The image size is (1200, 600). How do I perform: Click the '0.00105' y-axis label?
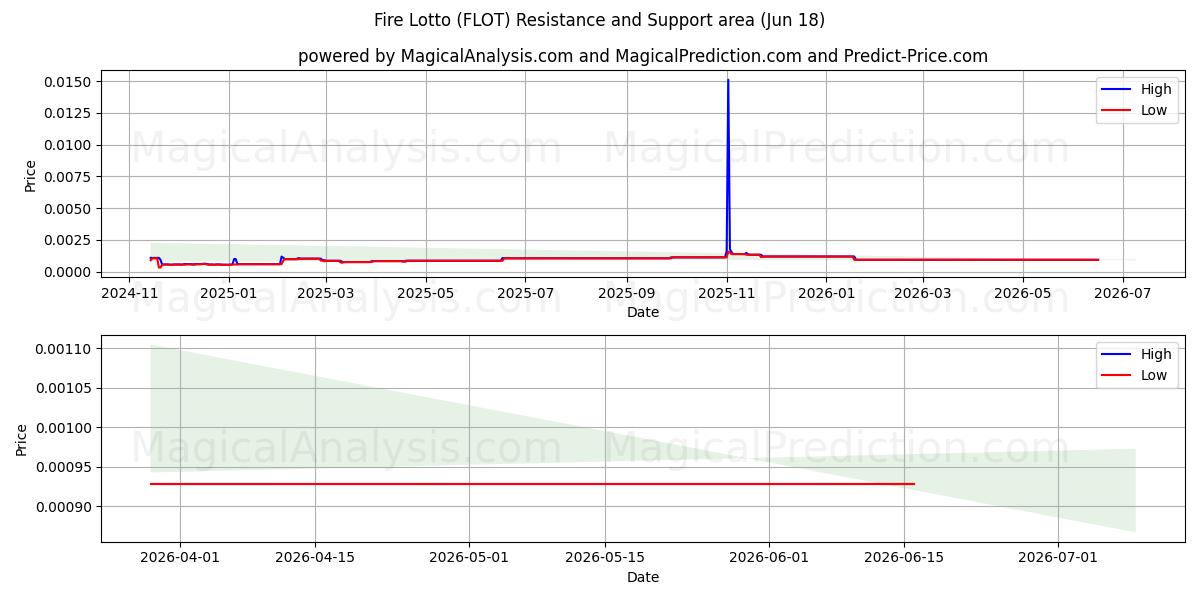(x=65, y=388)
